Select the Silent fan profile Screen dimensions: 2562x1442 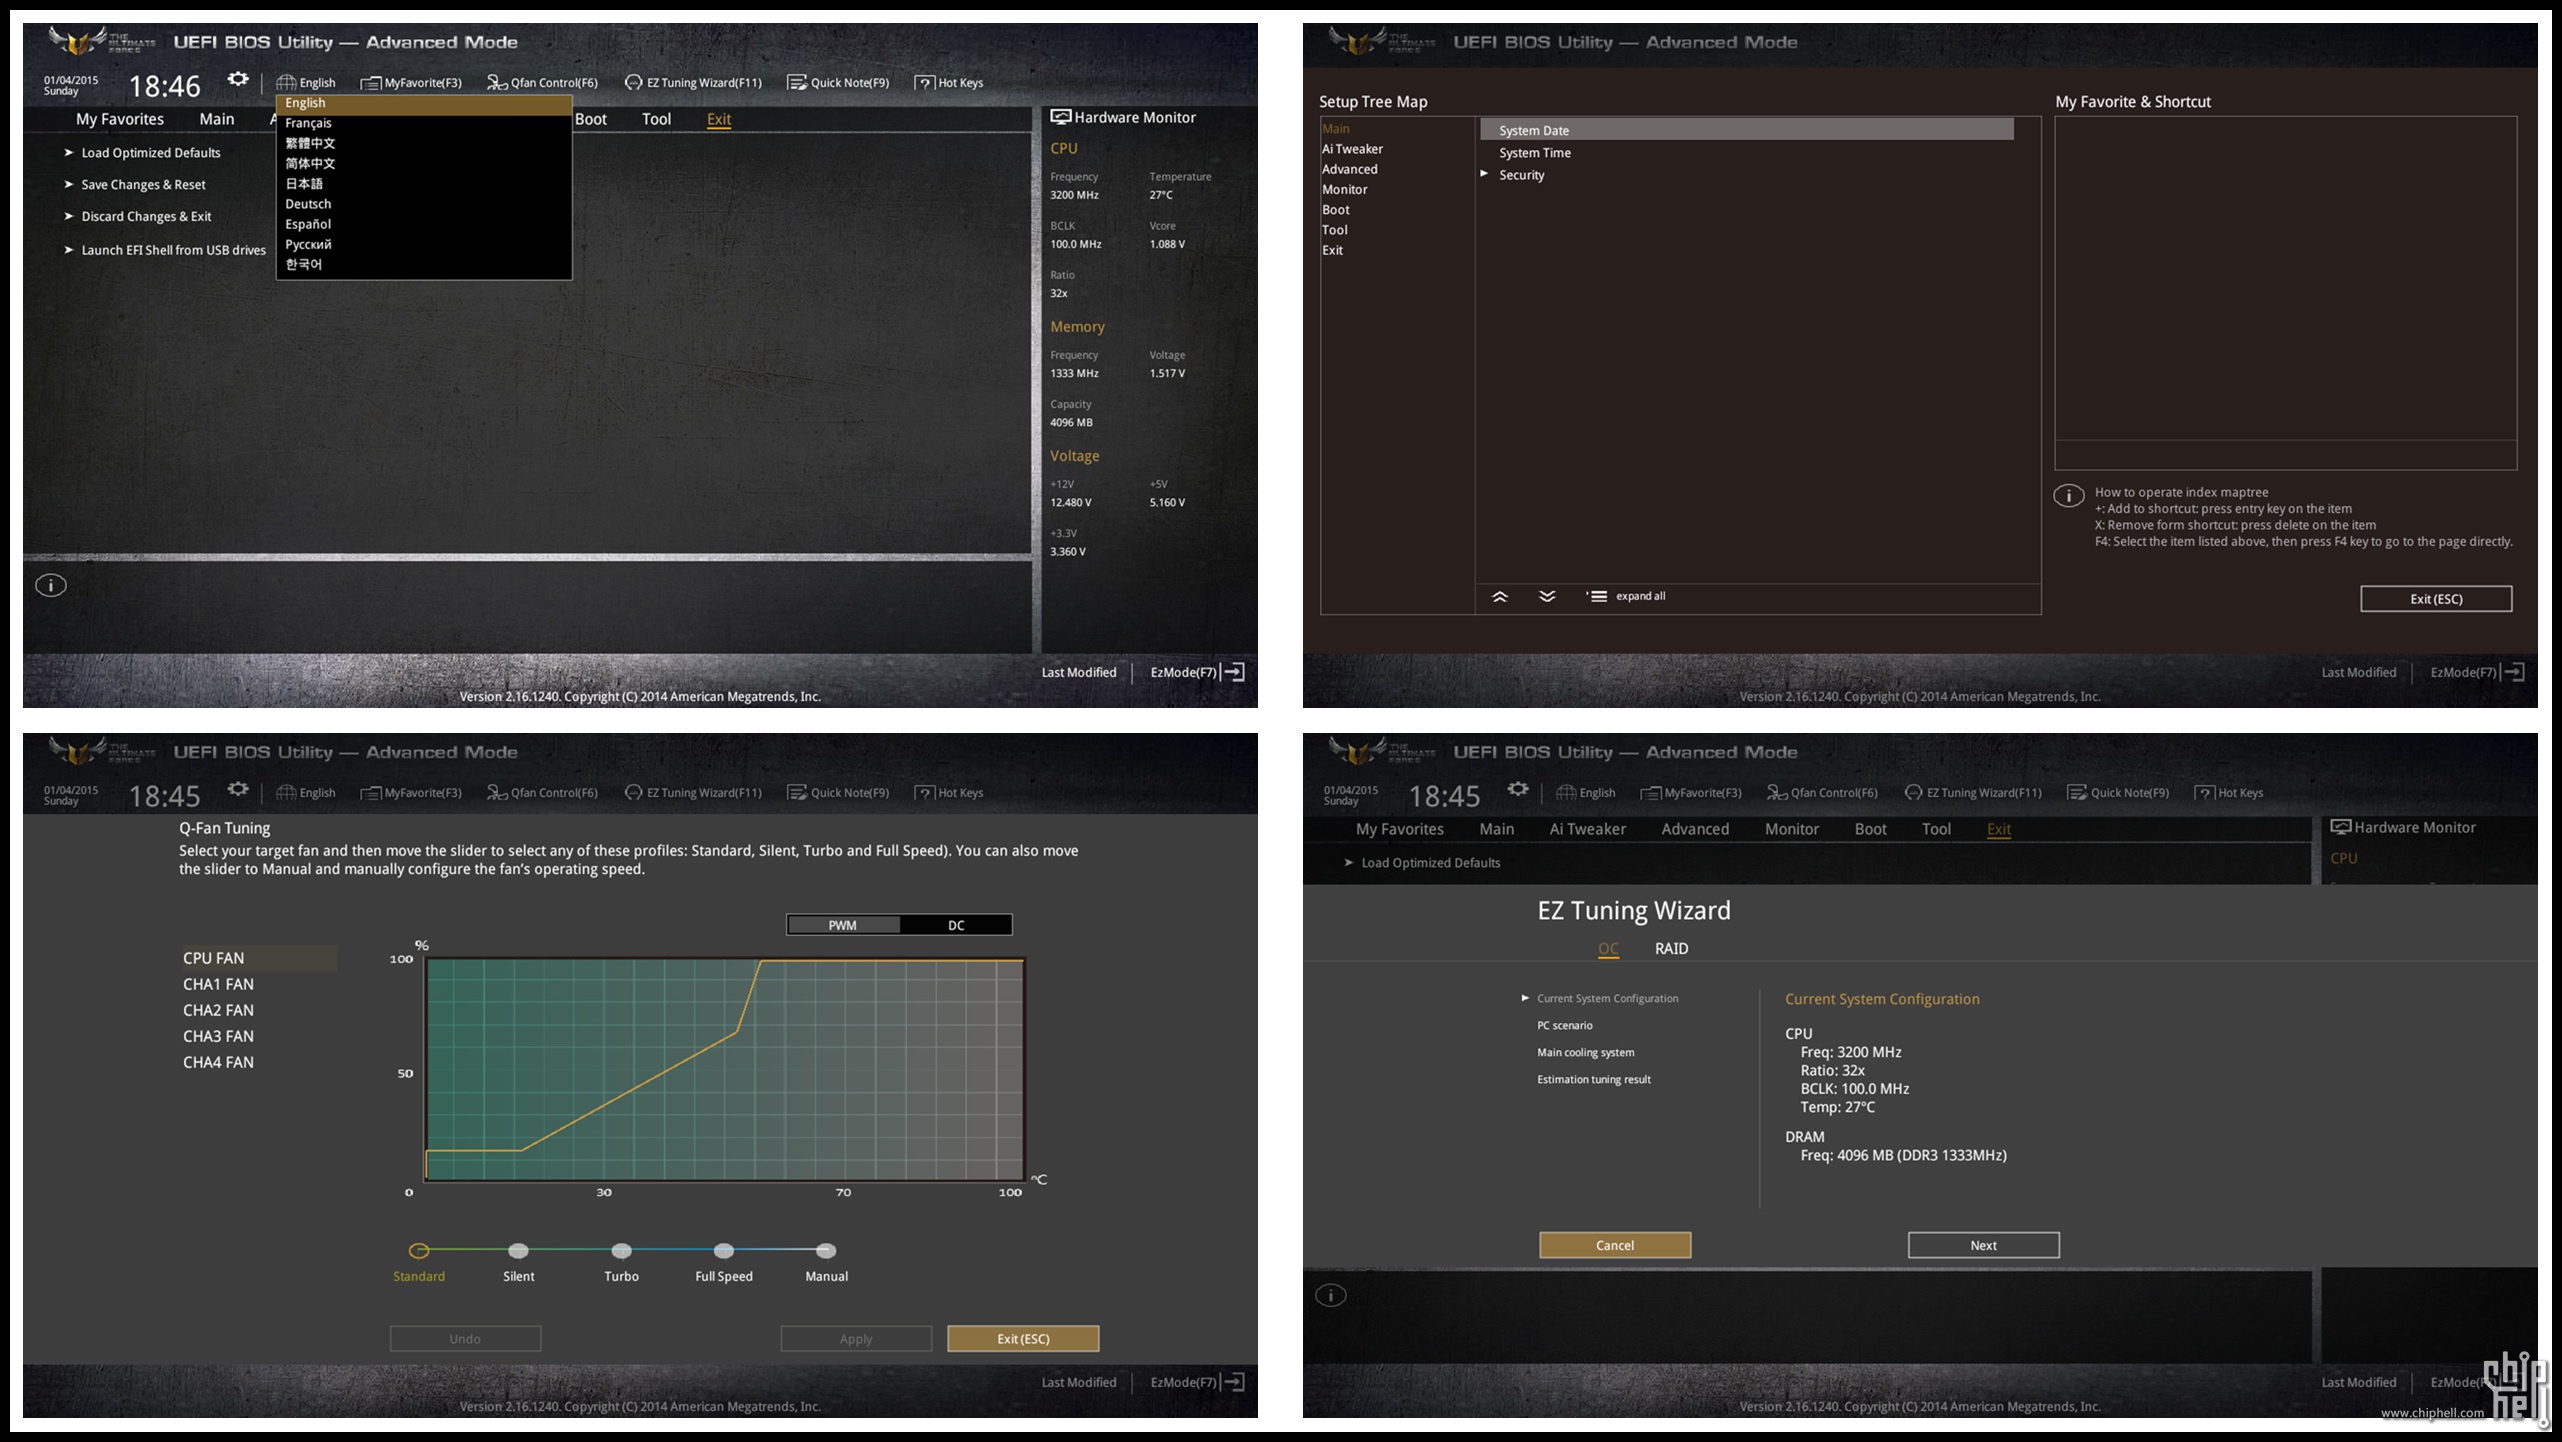pyautogui.click(x=518, y=1251)
